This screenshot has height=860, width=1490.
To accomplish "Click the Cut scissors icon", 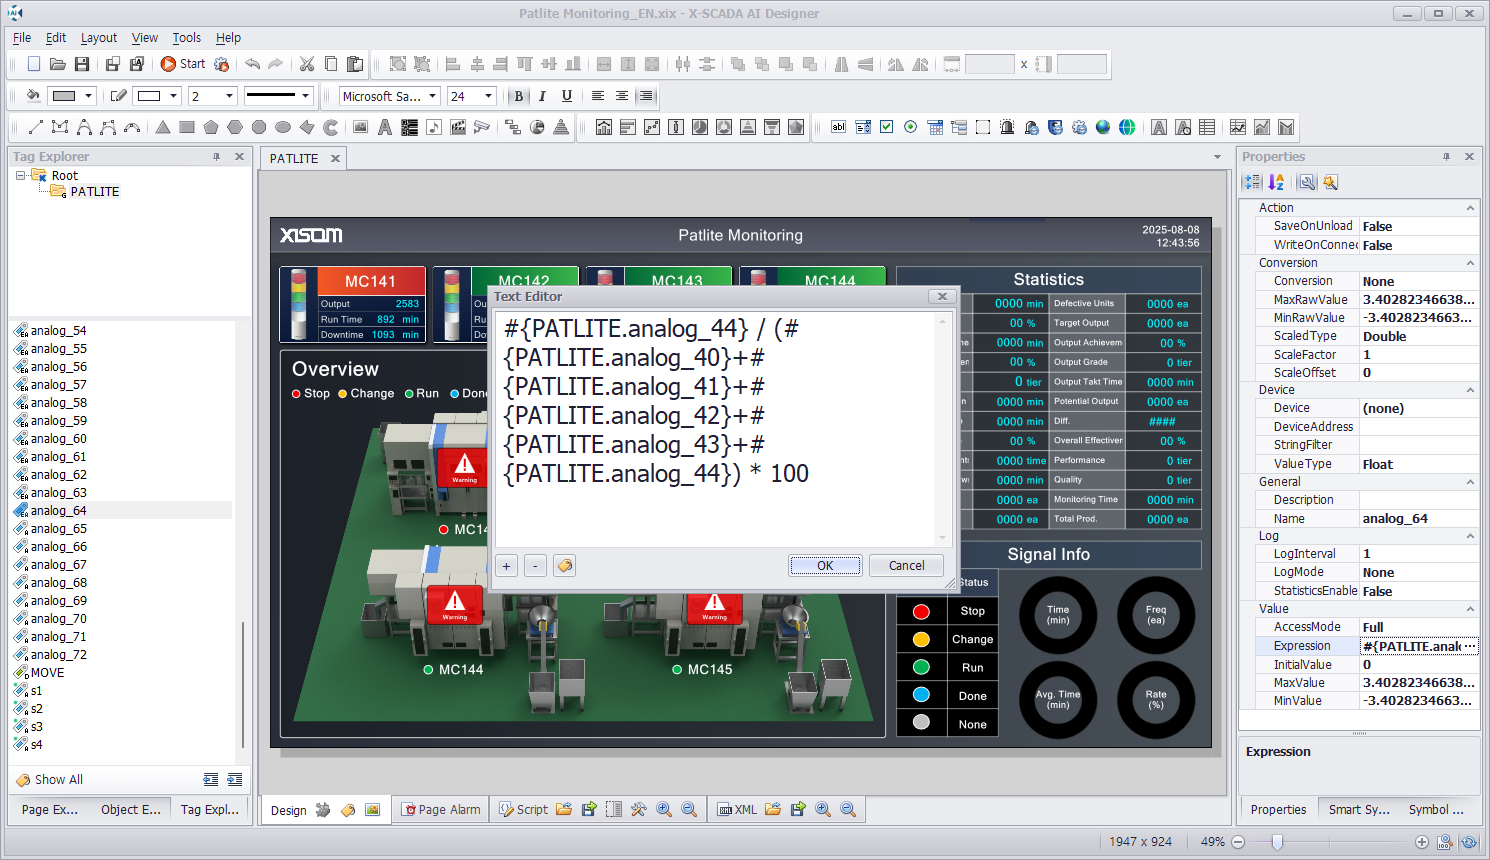I will point(307,64).
